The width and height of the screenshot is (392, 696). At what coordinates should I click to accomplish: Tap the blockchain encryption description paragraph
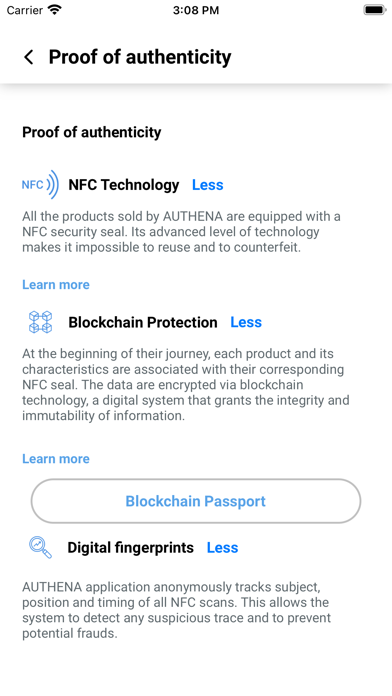coord(186,385)
